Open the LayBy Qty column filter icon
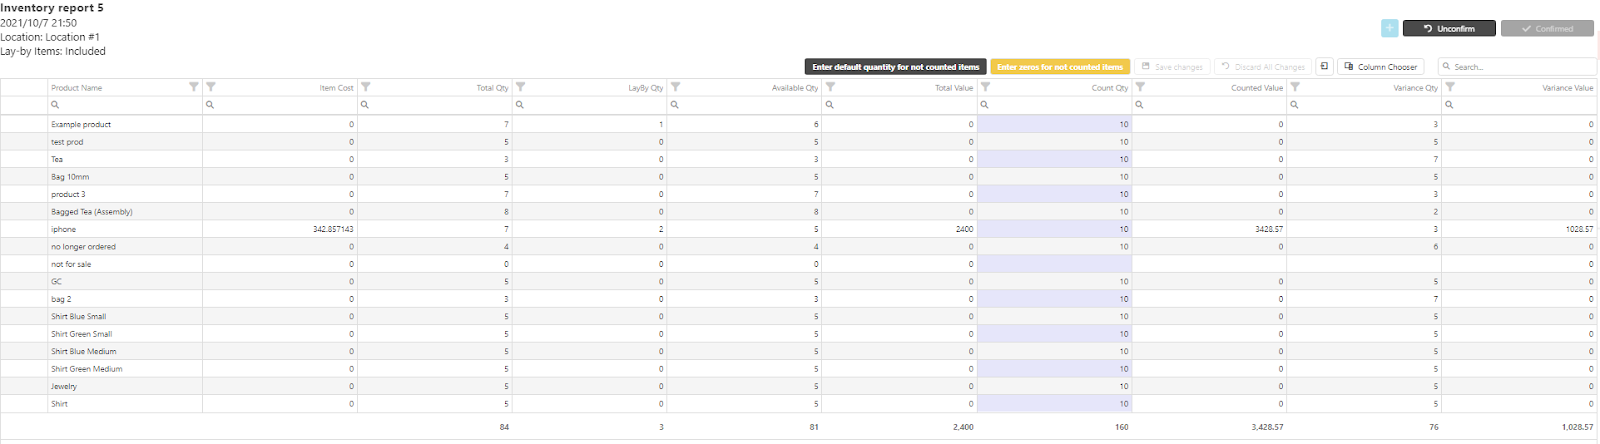Image resolution: width=1600 pixels, height=444 pixels. click(521, 87)
